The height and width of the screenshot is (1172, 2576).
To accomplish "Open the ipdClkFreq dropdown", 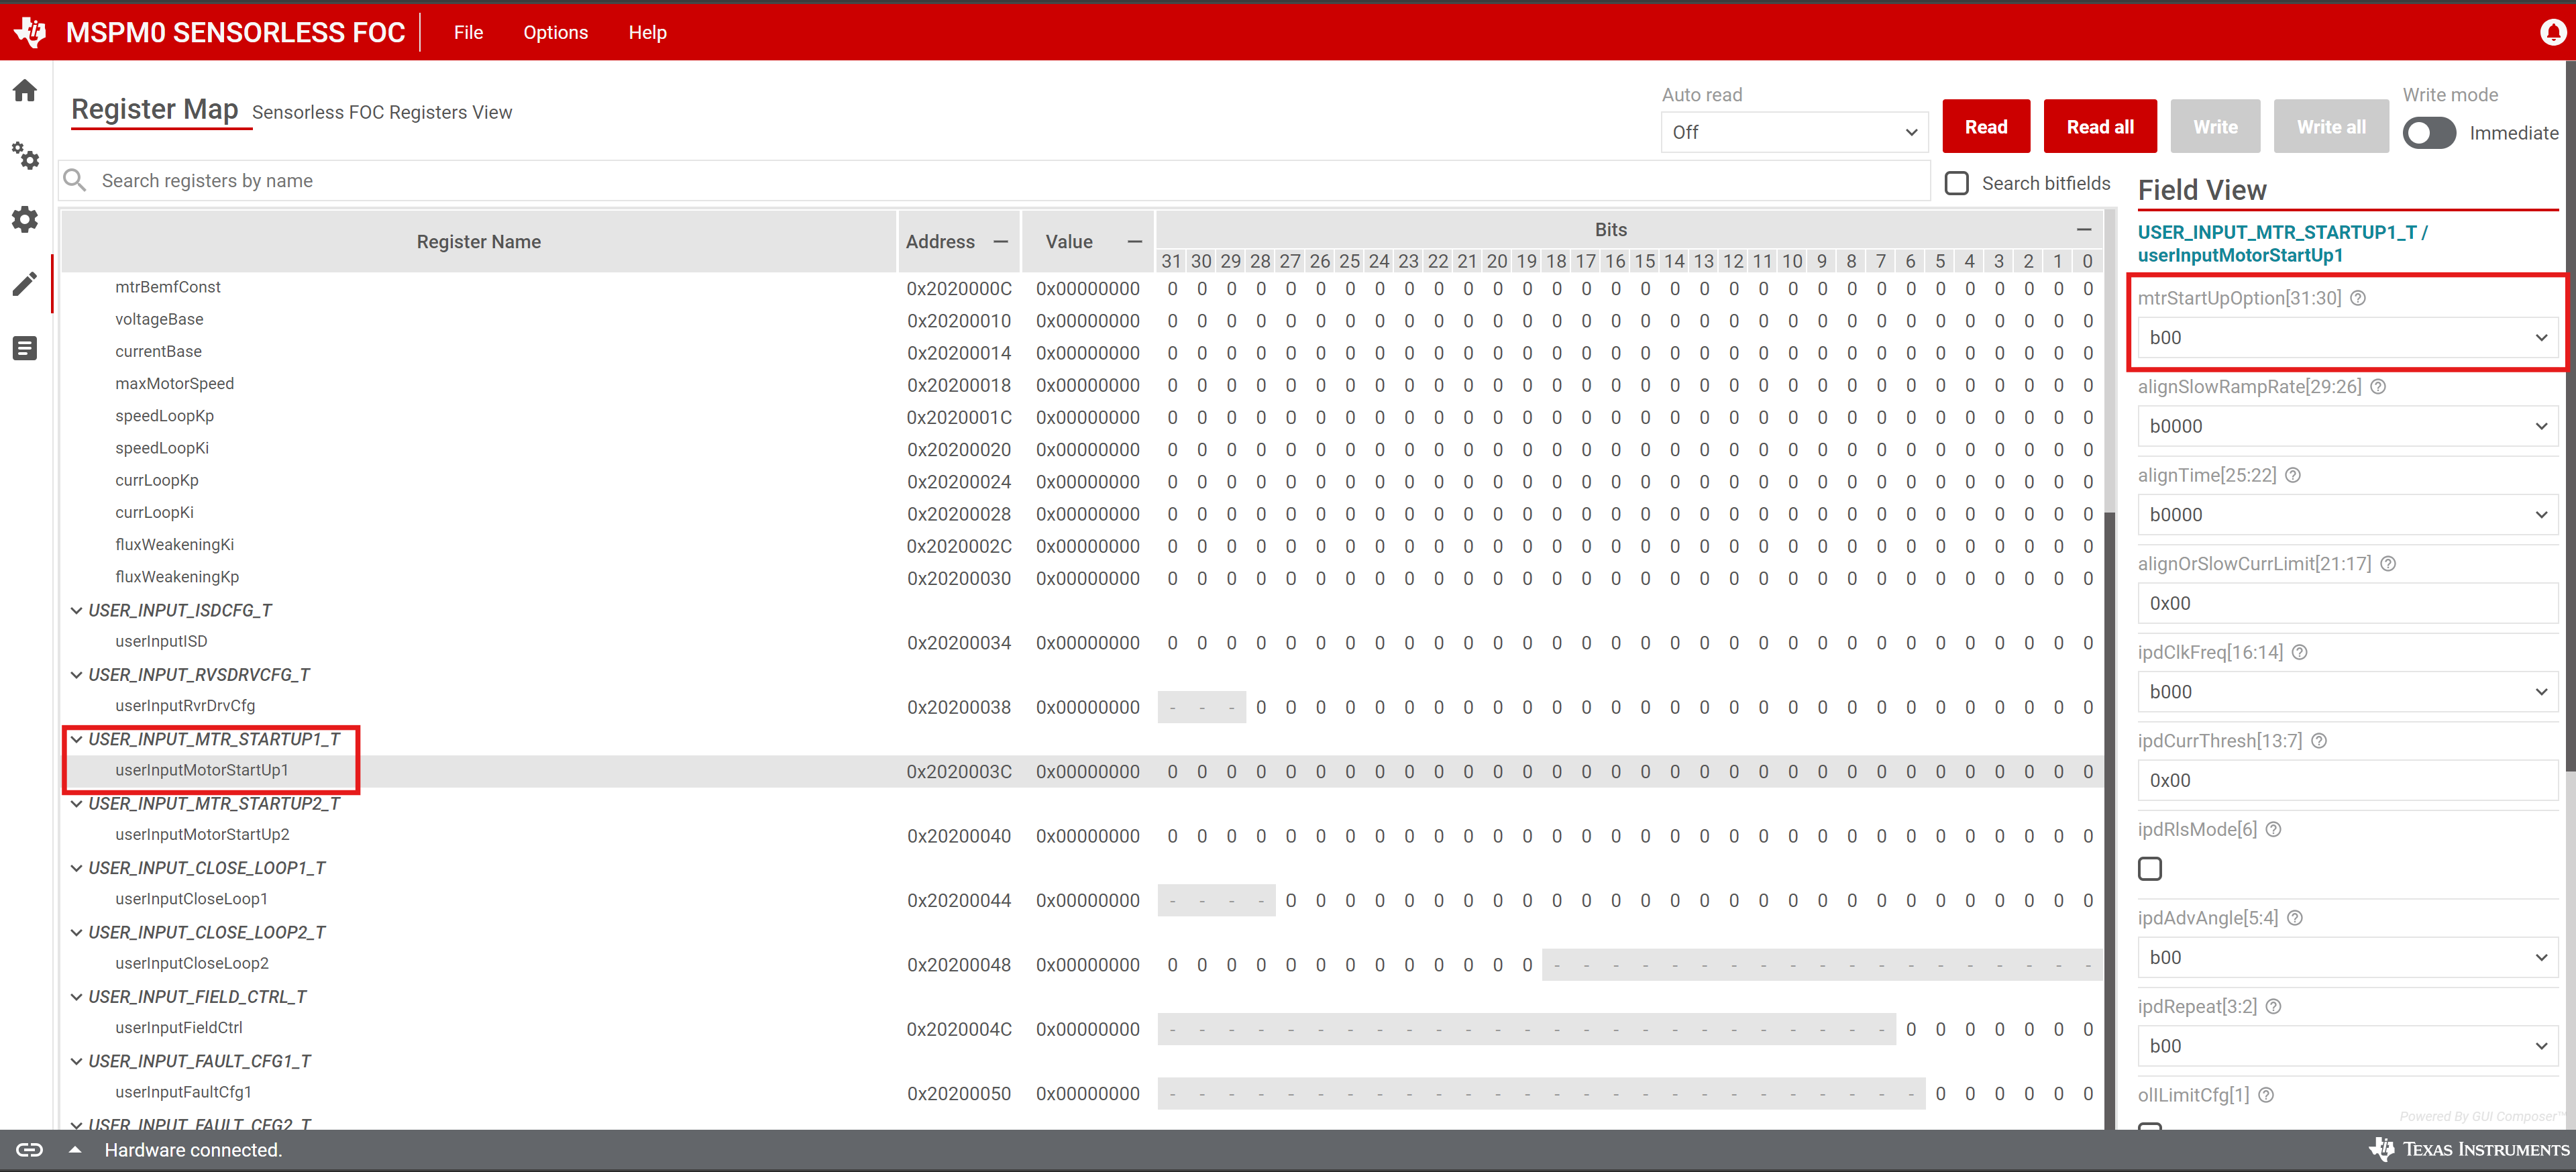I will (2347, 692).
